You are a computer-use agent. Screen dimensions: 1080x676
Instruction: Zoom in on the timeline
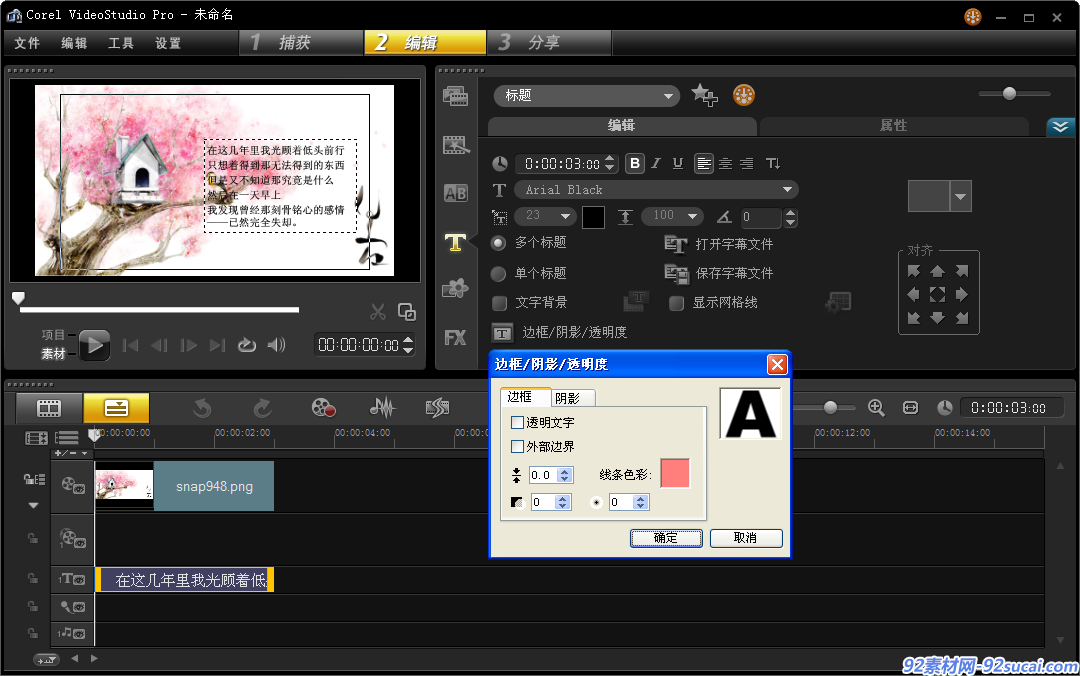tap(876, 407)
